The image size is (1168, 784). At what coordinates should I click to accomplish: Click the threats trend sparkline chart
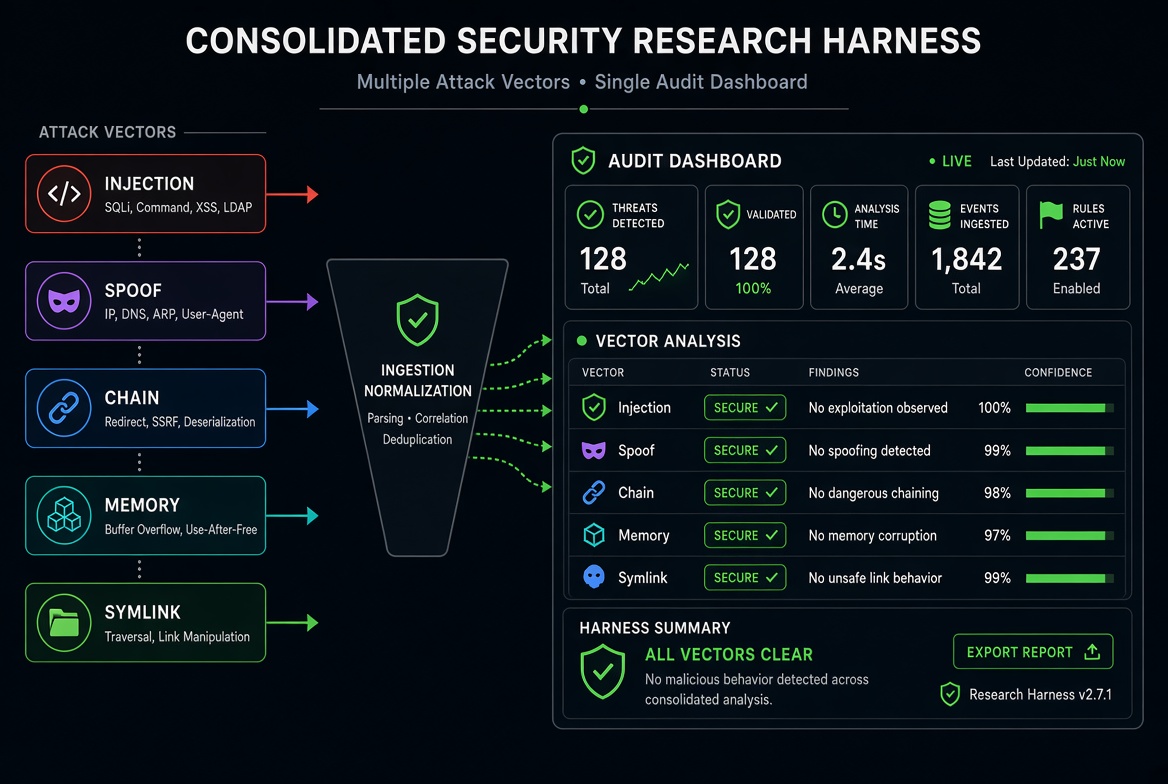[x=658, y=276]
